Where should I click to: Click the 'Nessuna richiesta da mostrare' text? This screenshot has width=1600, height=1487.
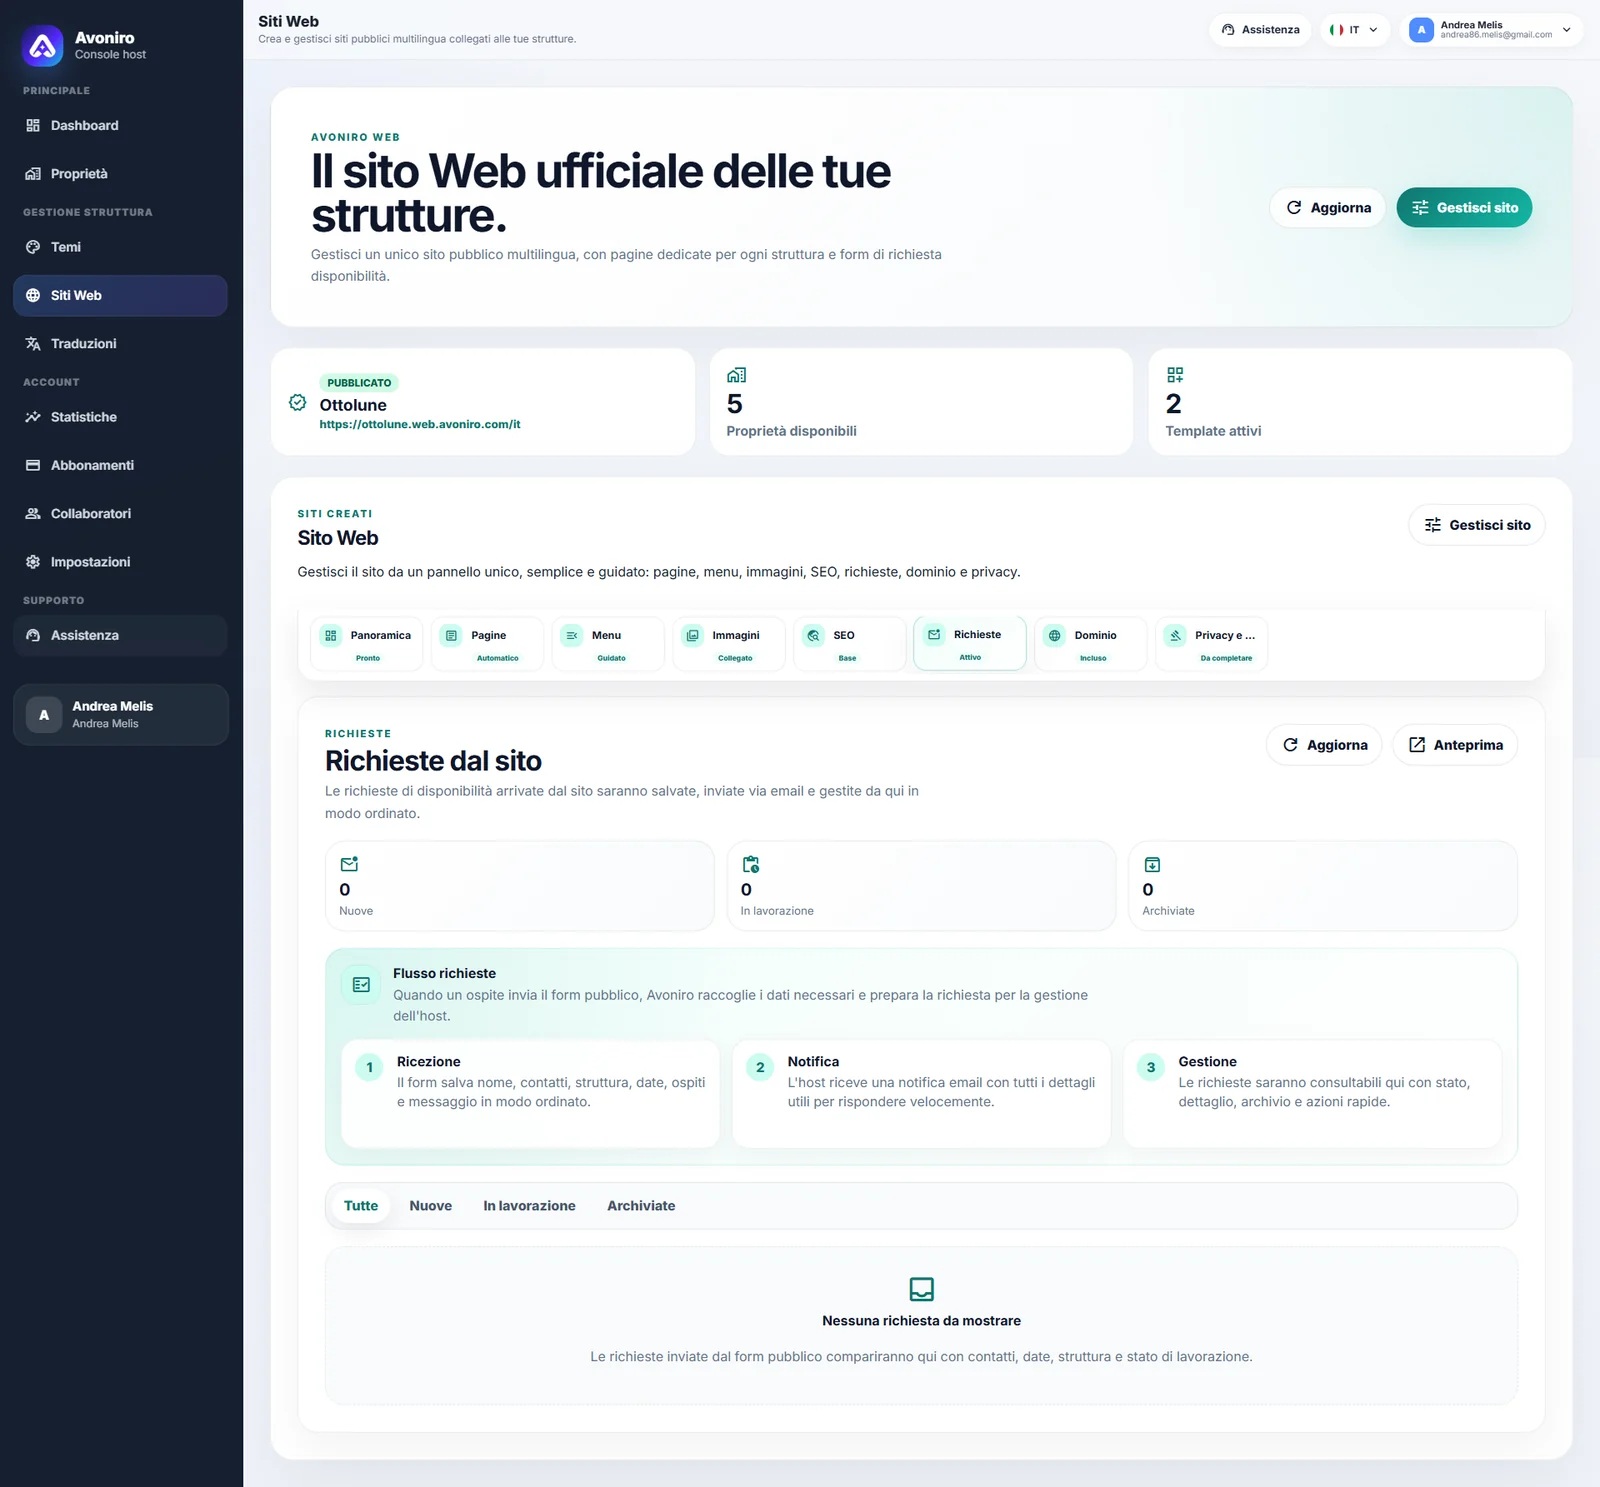[x=922, y=1321]
